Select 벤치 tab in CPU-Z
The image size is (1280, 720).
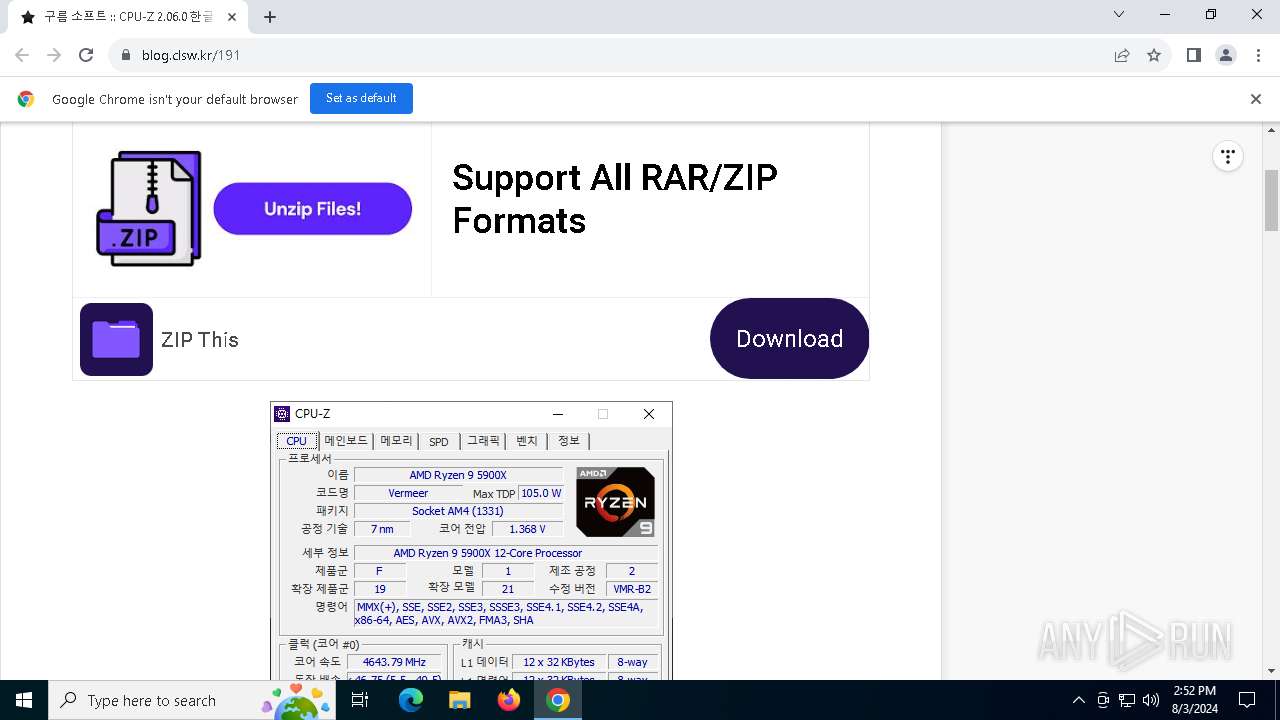point(527,441)
